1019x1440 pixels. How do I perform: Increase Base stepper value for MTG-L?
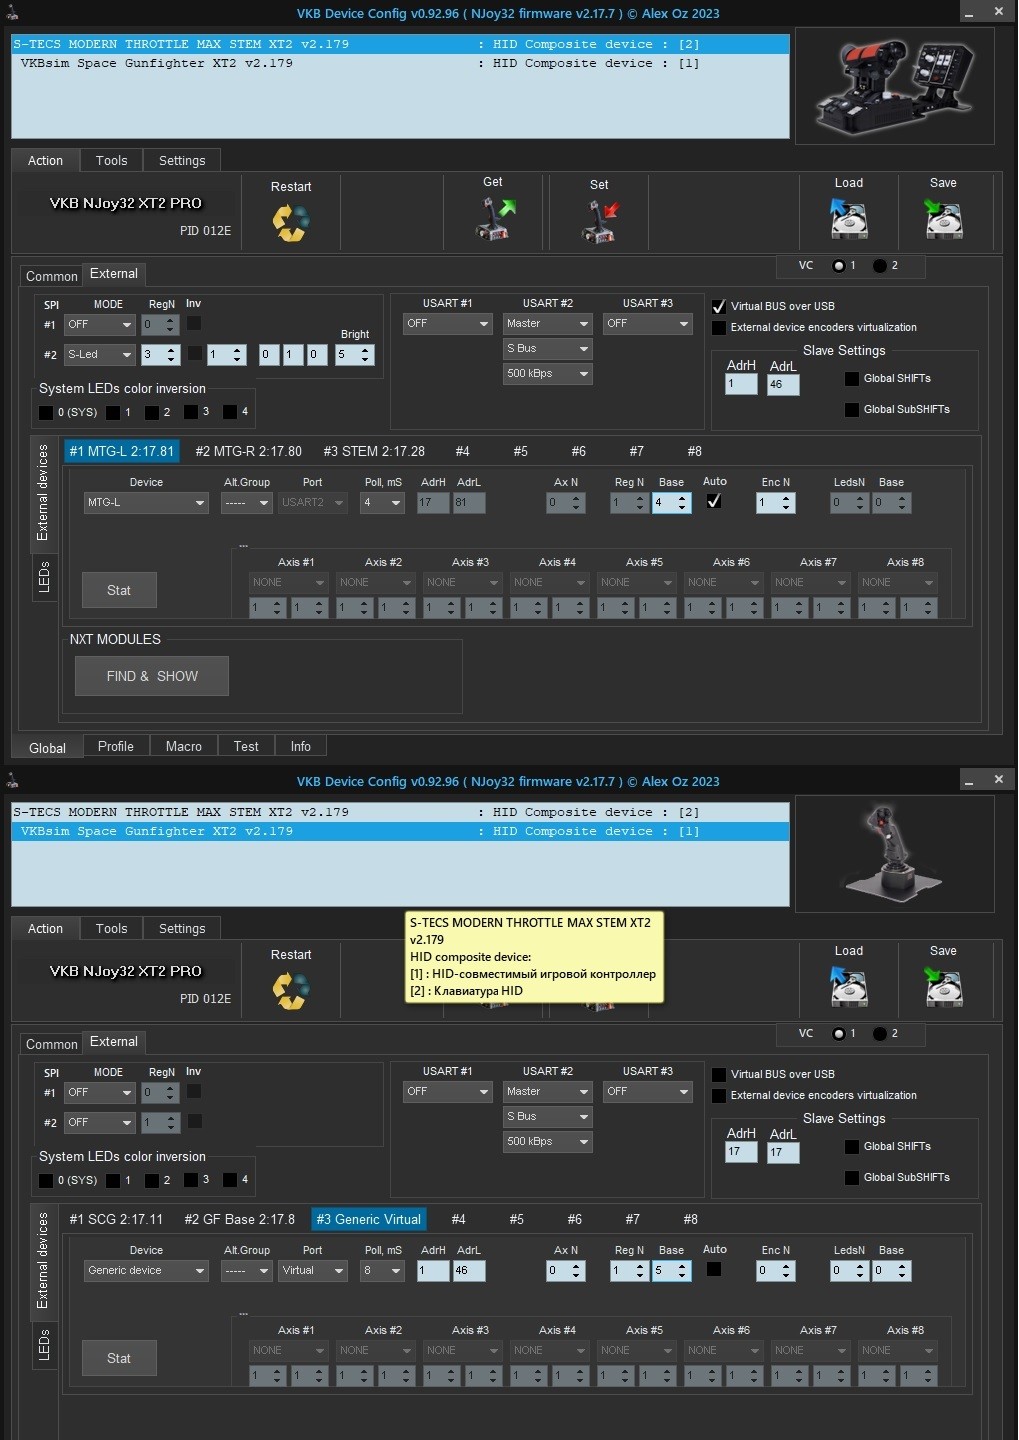(x=683, y=497)
